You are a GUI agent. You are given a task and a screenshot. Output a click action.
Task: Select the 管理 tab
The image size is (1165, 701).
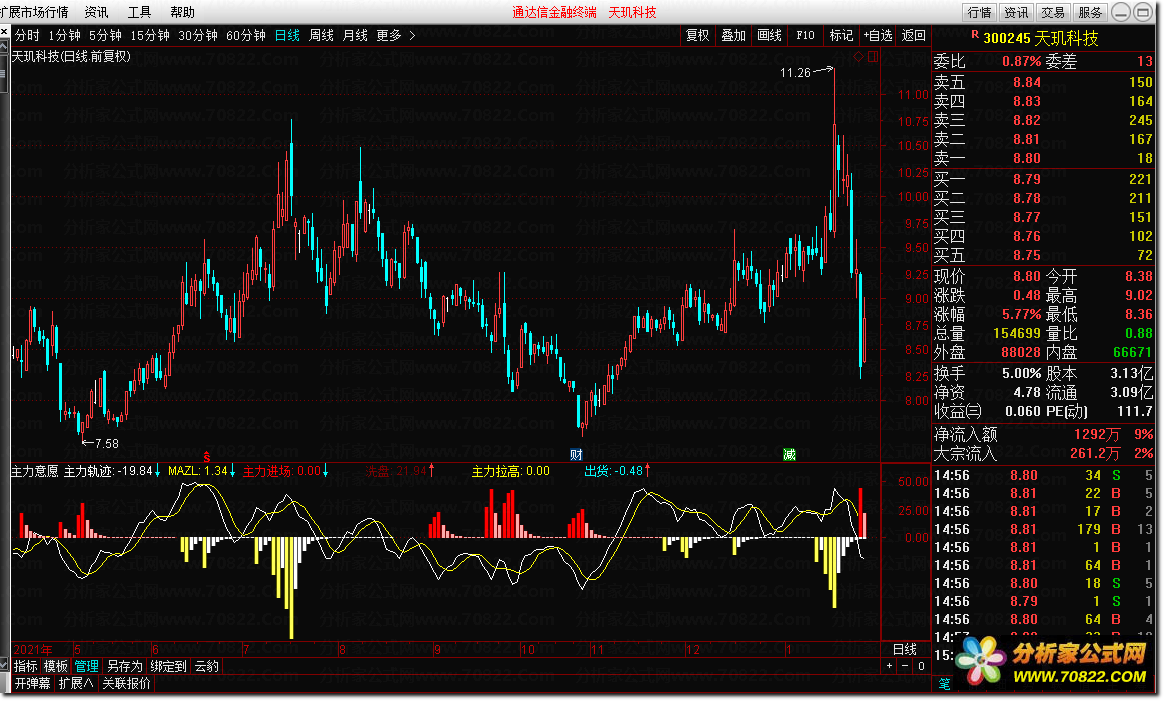click(x=86, y=666)
